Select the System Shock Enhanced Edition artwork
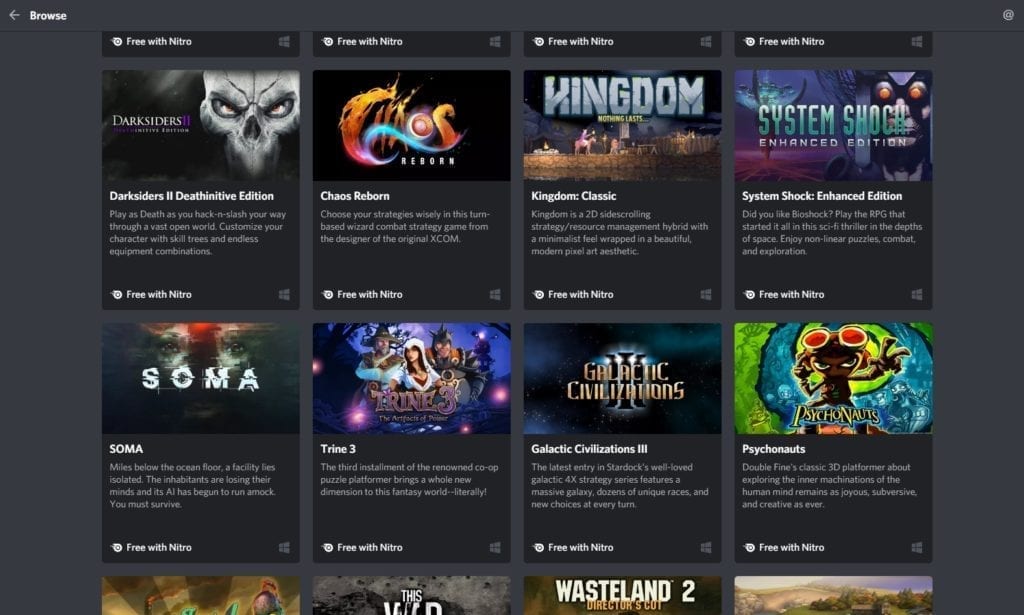Image resolution: width=1024 pixels, height=615 pixels. click(833, 125)
